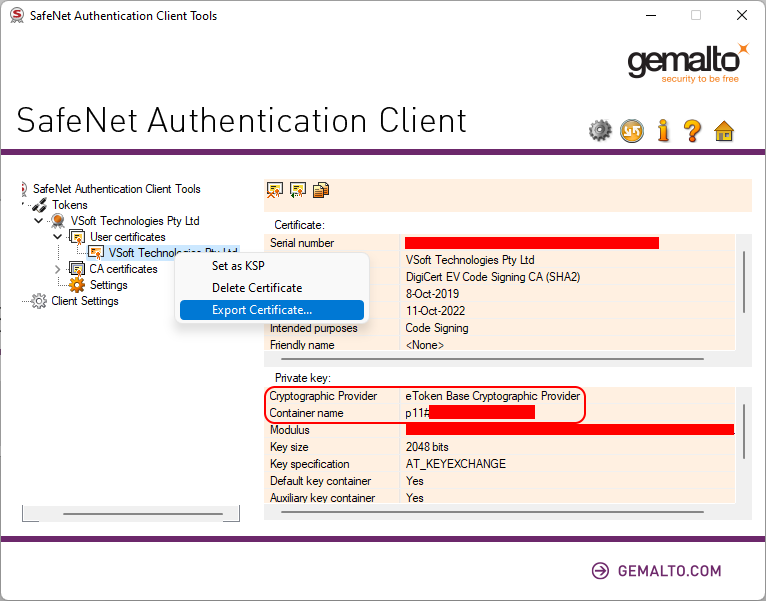This screenshot has height=601, width=766.
Task: Choose Set as KSP from context menu
Action: pos(272,266)
